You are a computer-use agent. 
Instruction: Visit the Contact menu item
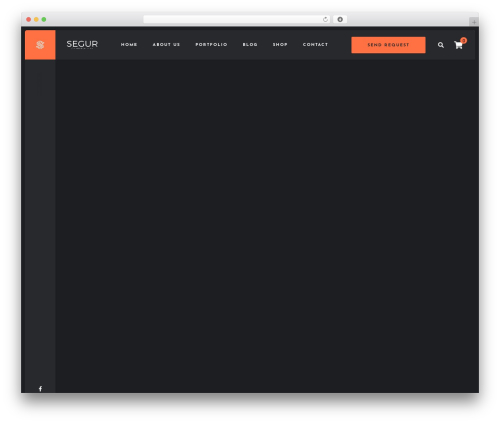(x=315, y=44)
